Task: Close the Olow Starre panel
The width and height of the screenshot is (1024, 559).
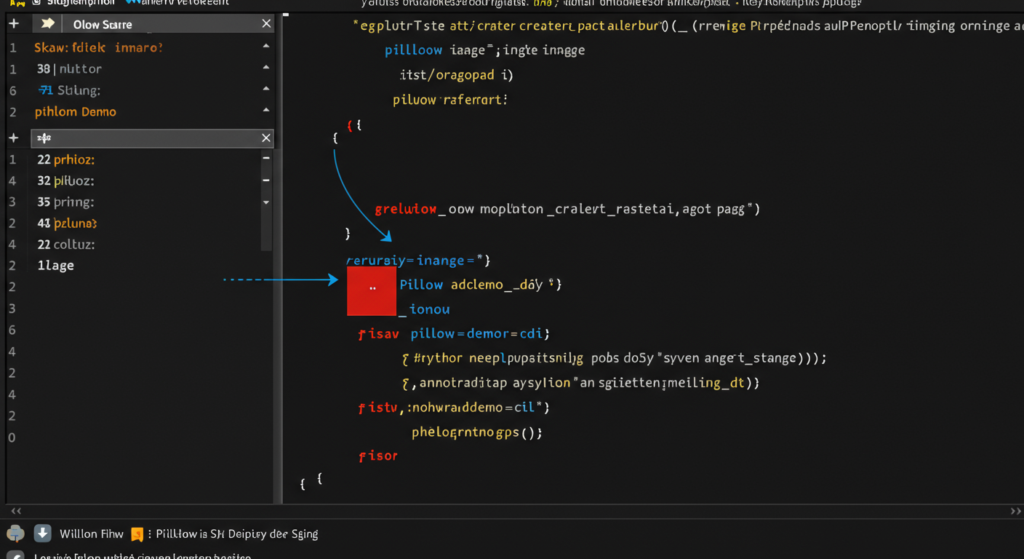Action: pos(266,24)
